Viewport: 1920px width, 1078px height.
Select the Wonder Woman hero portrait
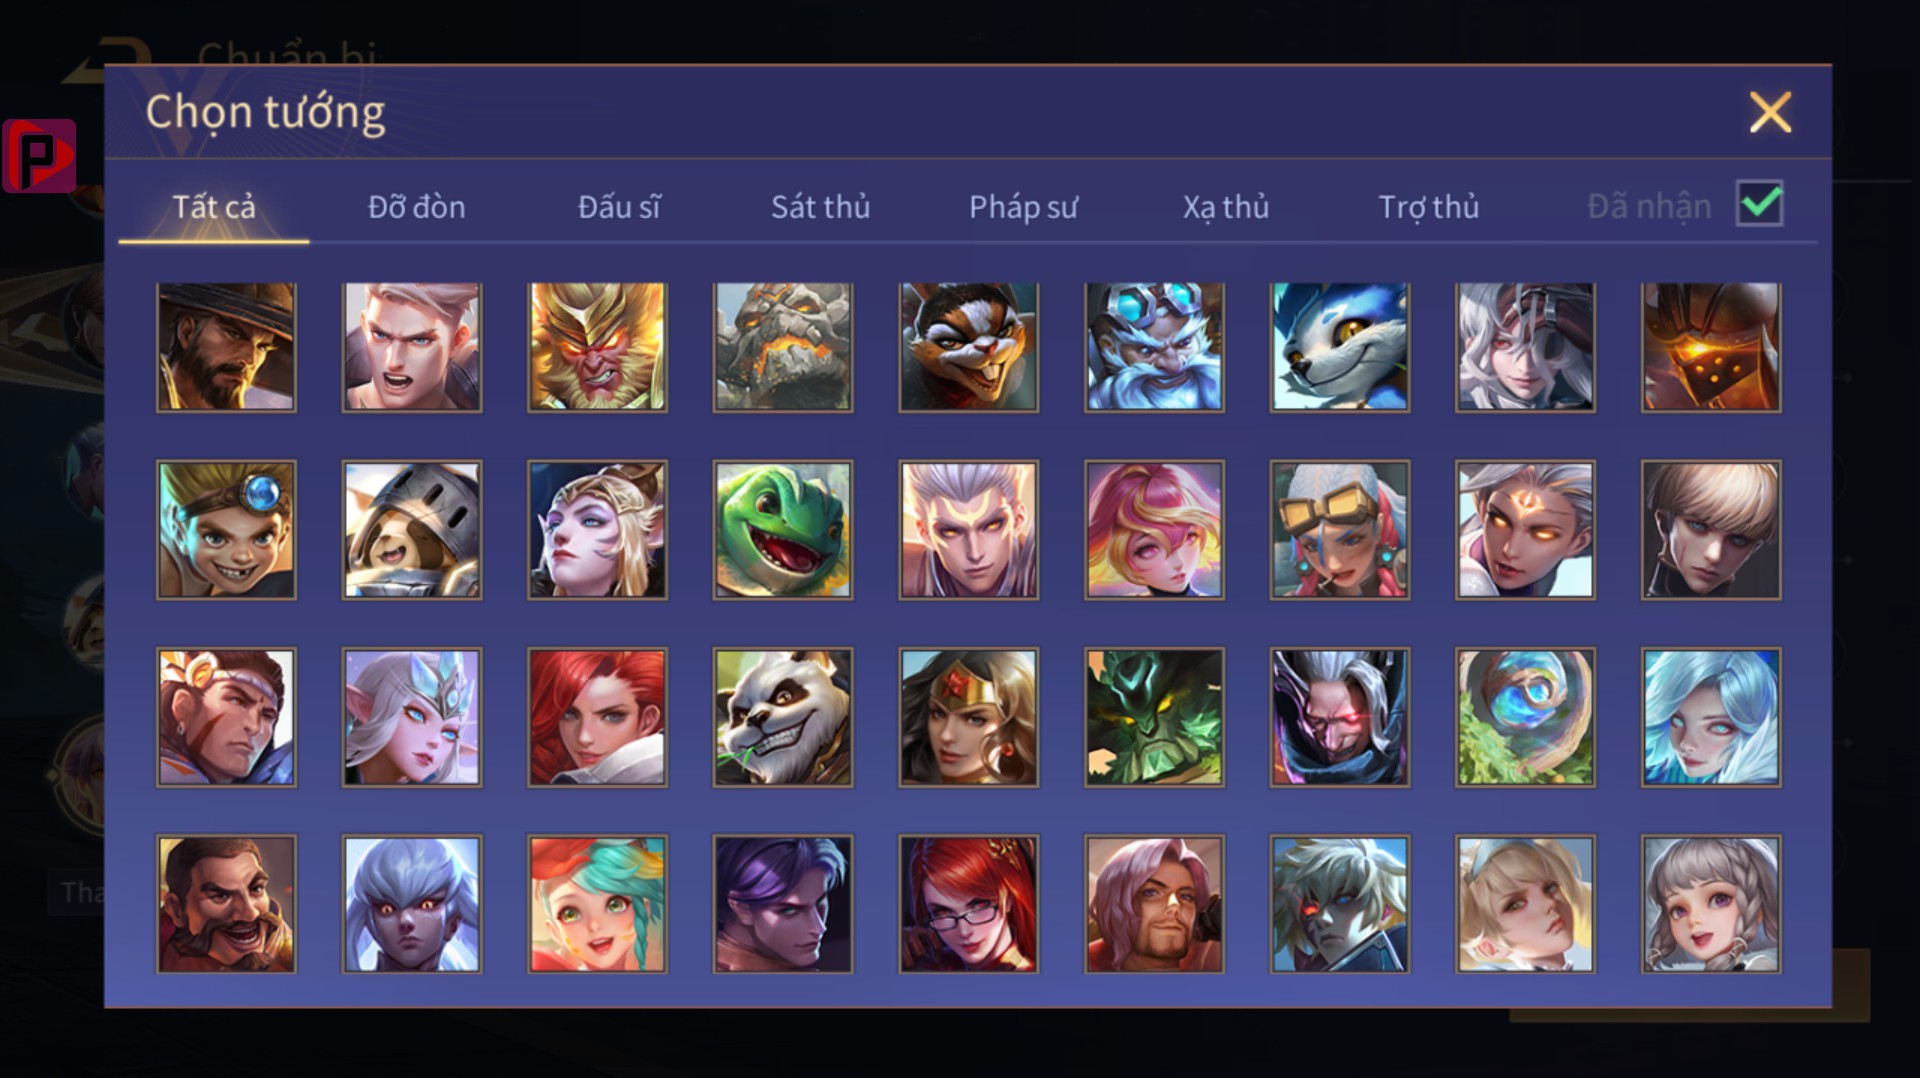point(969,717)
